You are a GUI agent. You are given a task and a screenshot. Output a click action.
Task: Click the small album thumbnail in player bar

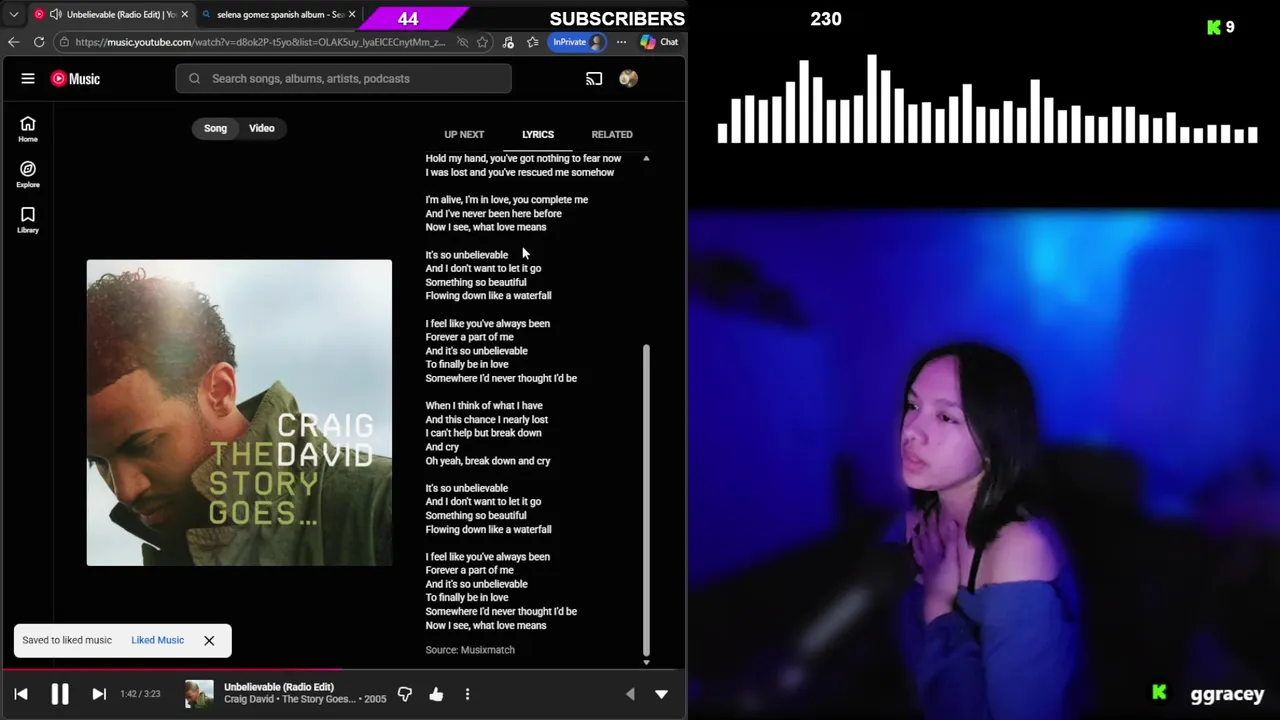(x=199, y=694)
